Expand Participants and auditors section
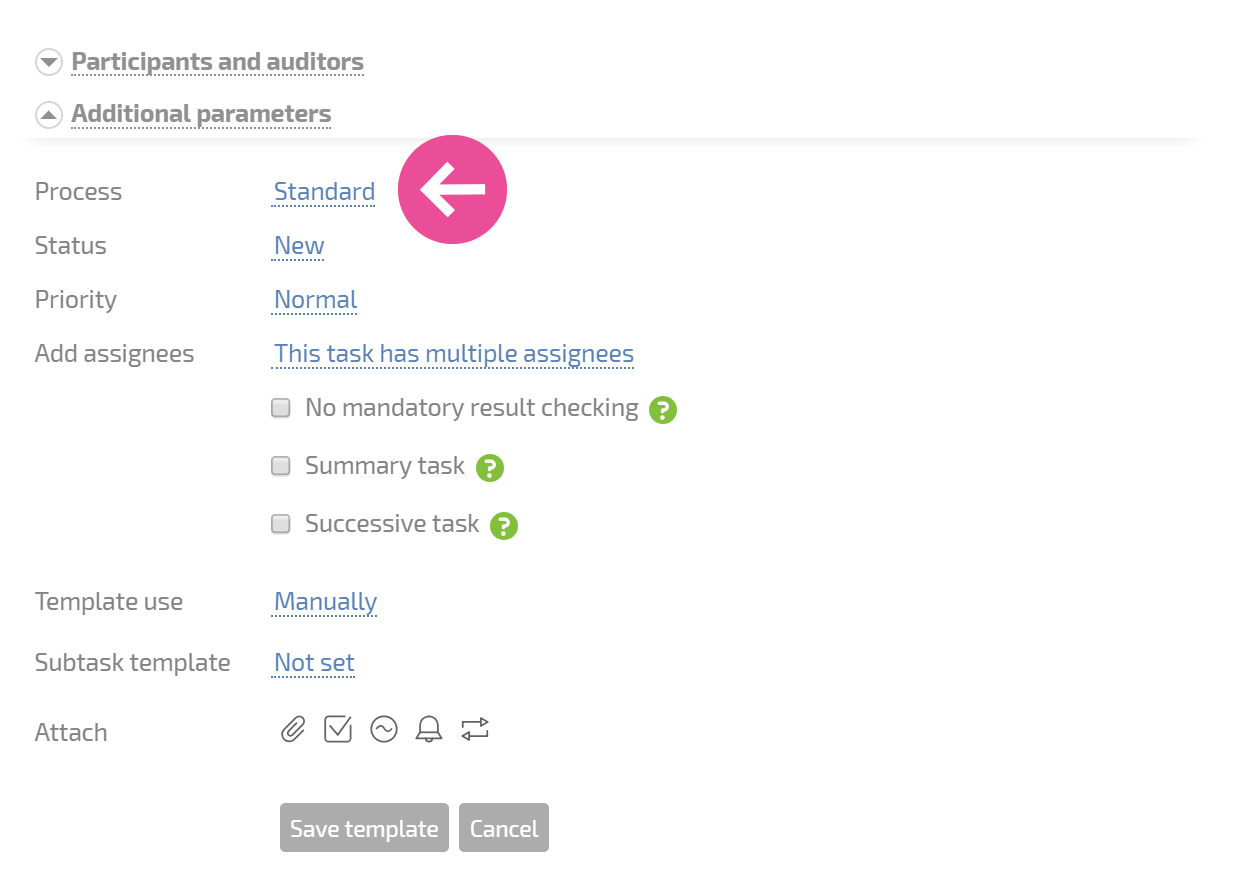 217,62
